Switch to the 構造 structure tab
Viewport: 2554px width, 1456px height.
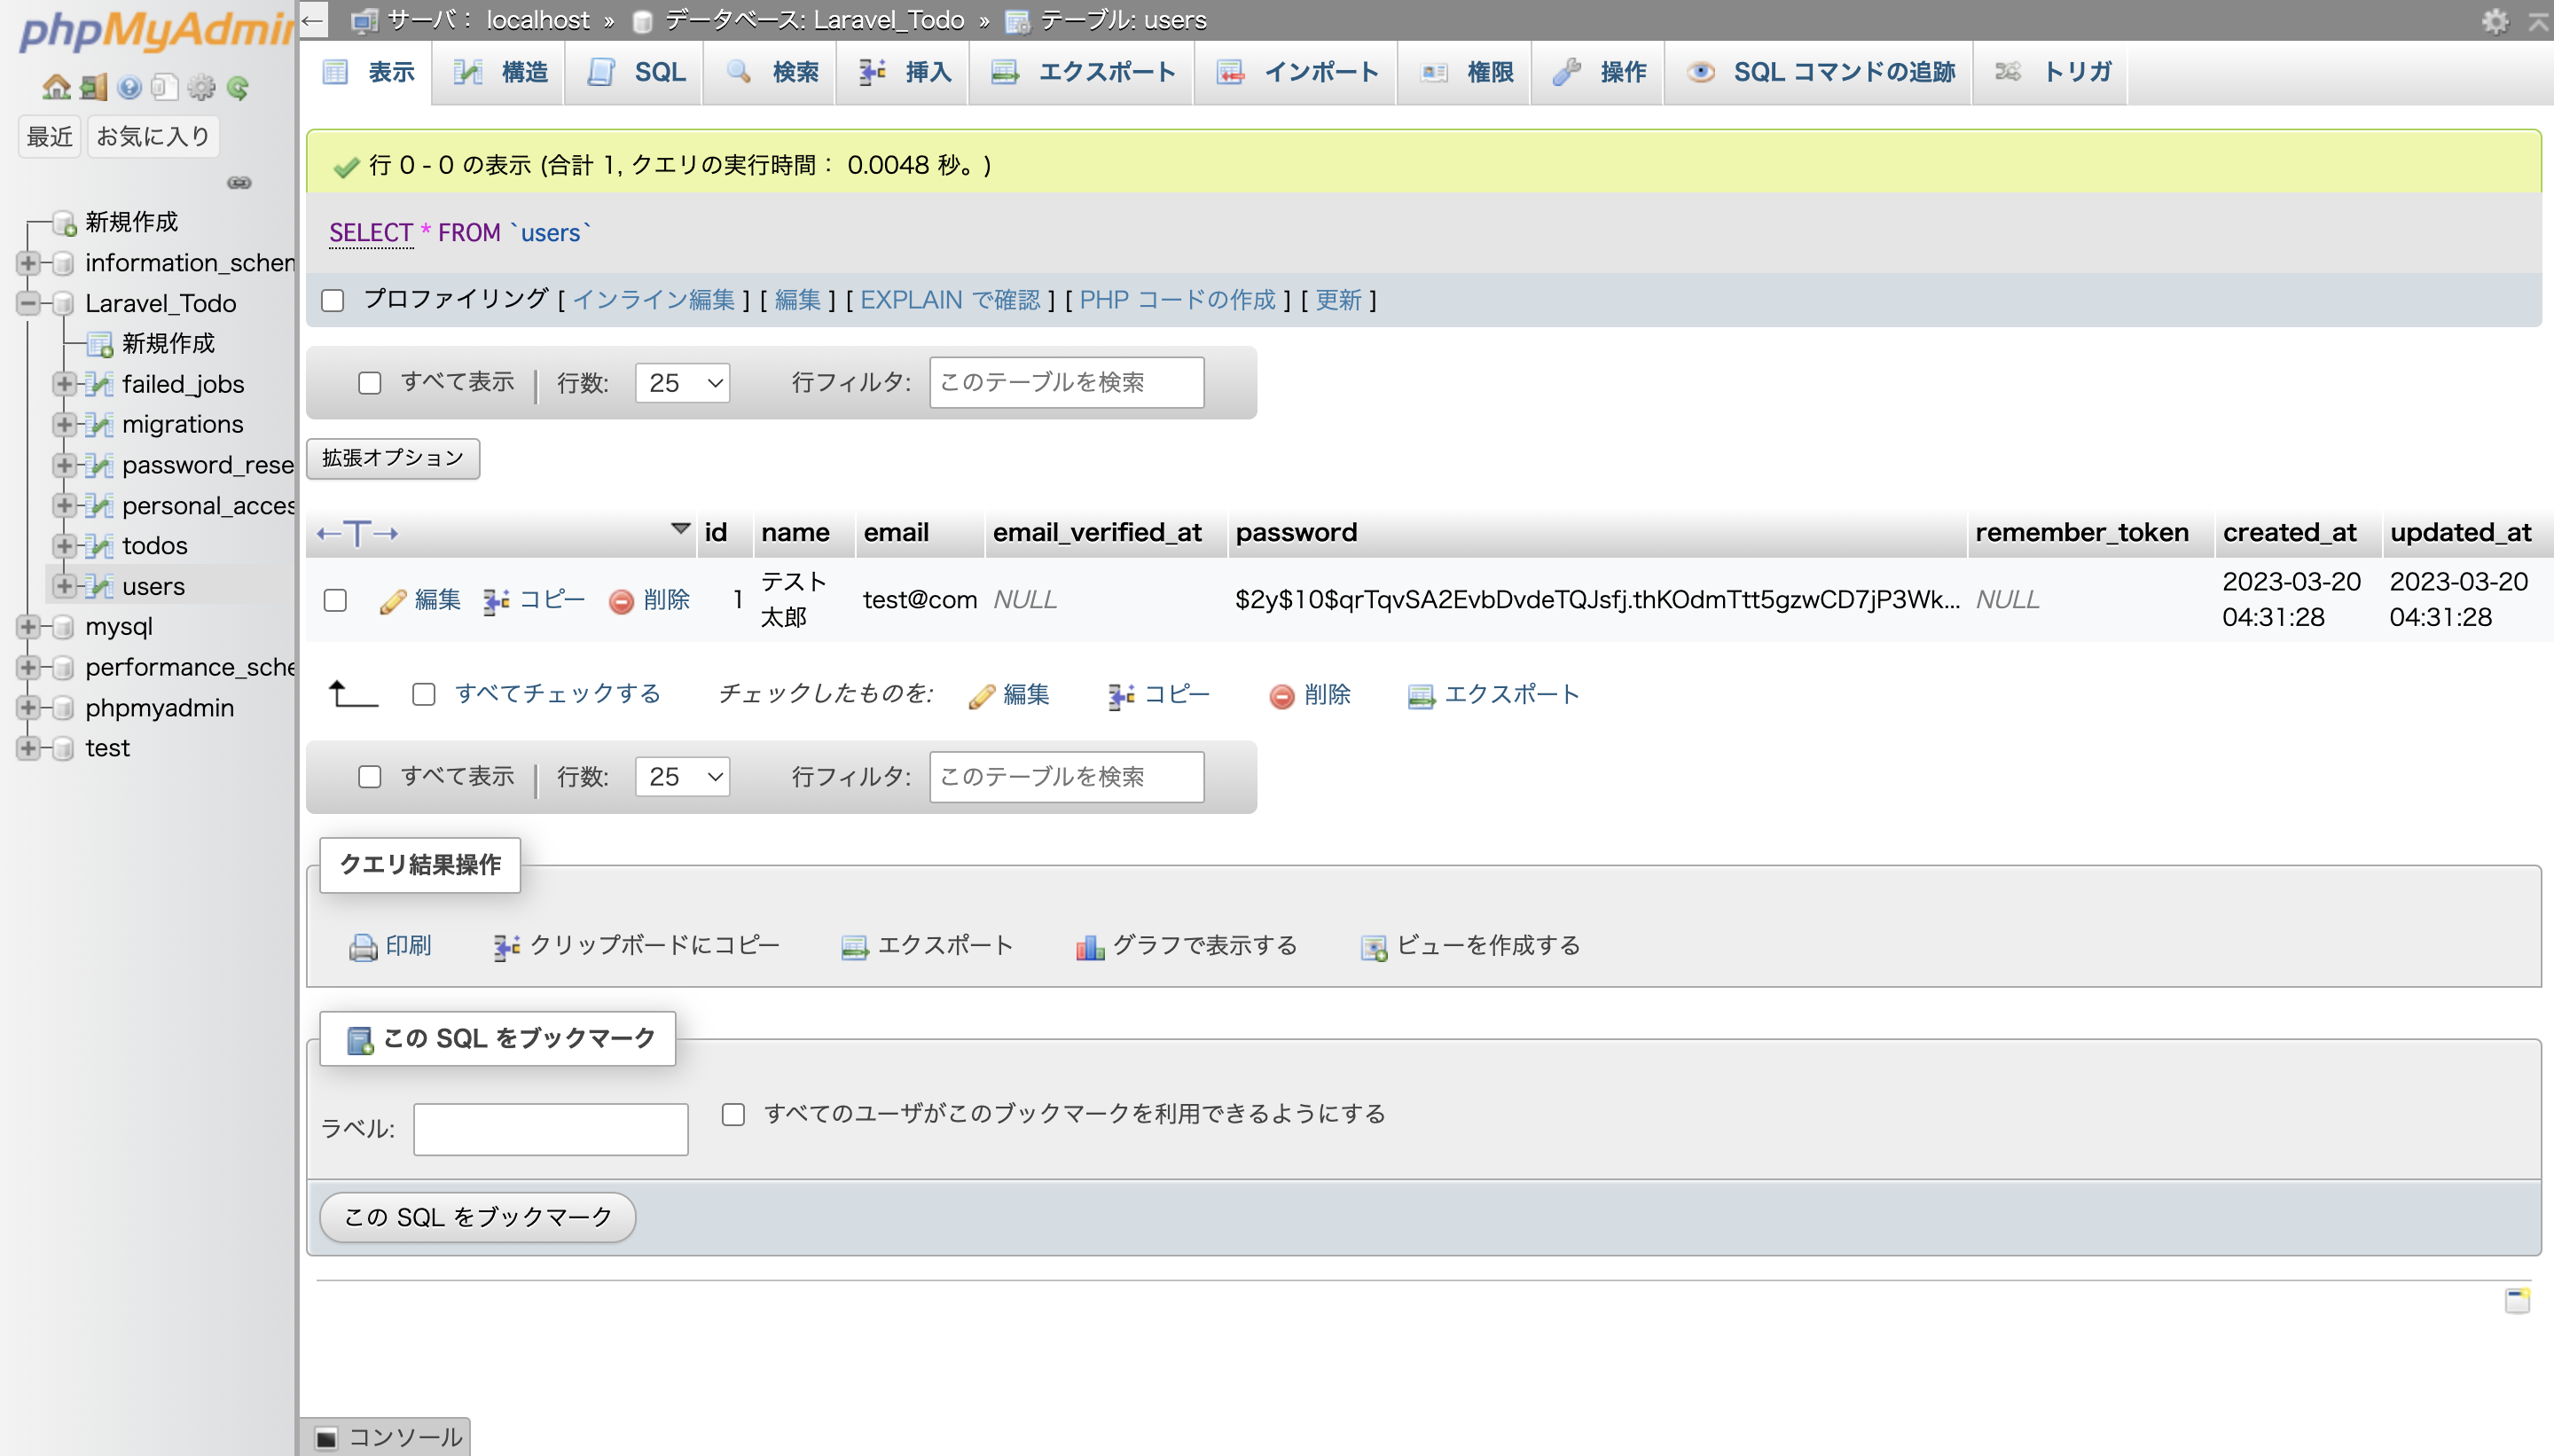coord(499,72)
